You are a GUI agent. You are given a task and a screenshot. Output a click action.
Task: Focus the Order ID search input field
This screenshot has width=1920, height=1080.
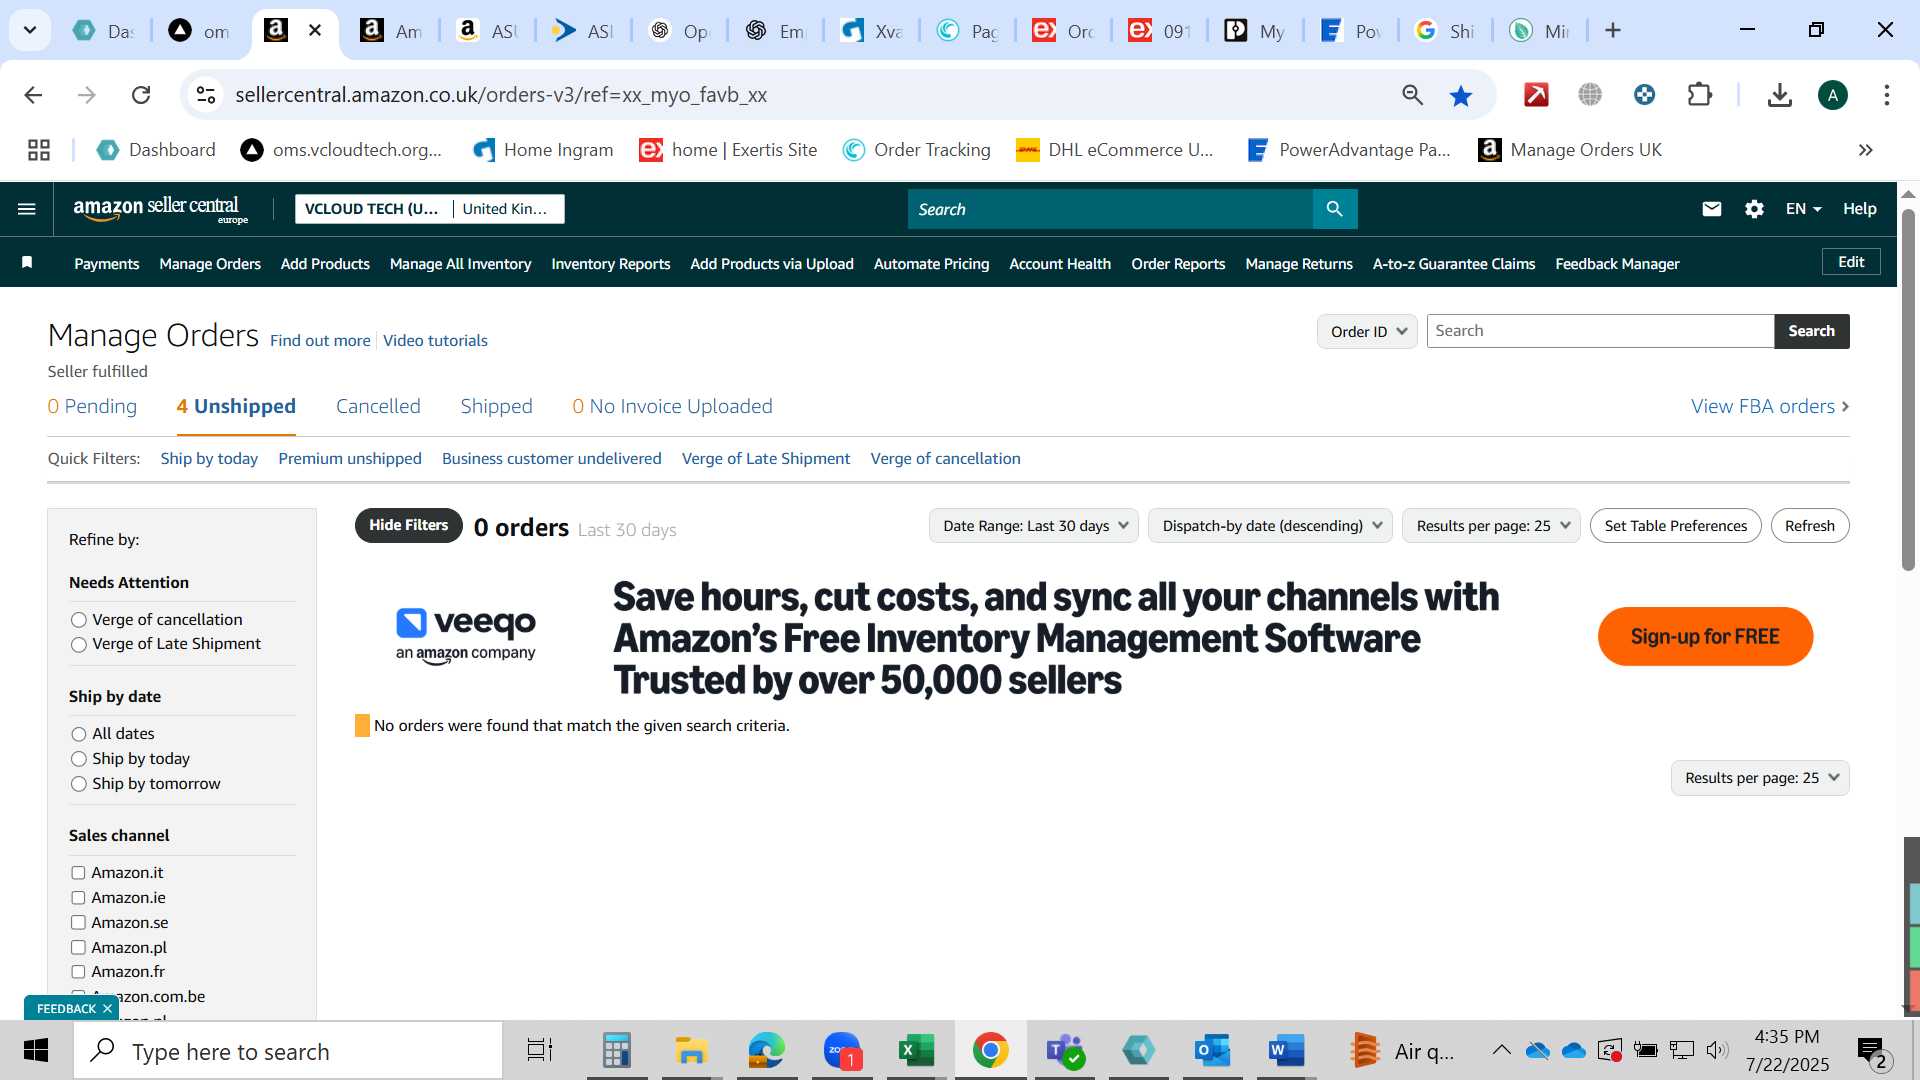[1600, 331]
